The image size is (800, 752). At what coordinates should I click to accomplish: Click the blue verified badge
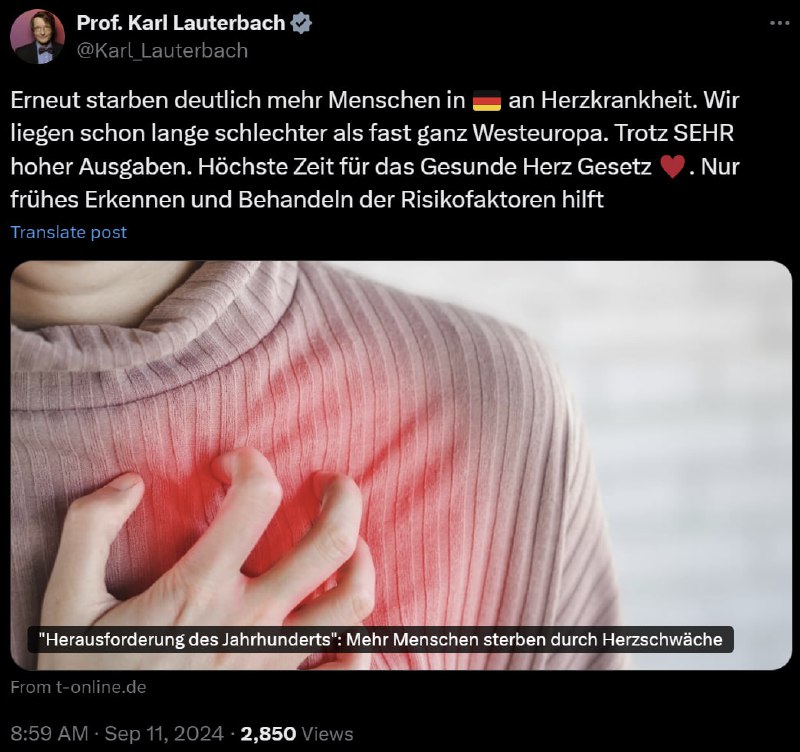coord(301,23)
